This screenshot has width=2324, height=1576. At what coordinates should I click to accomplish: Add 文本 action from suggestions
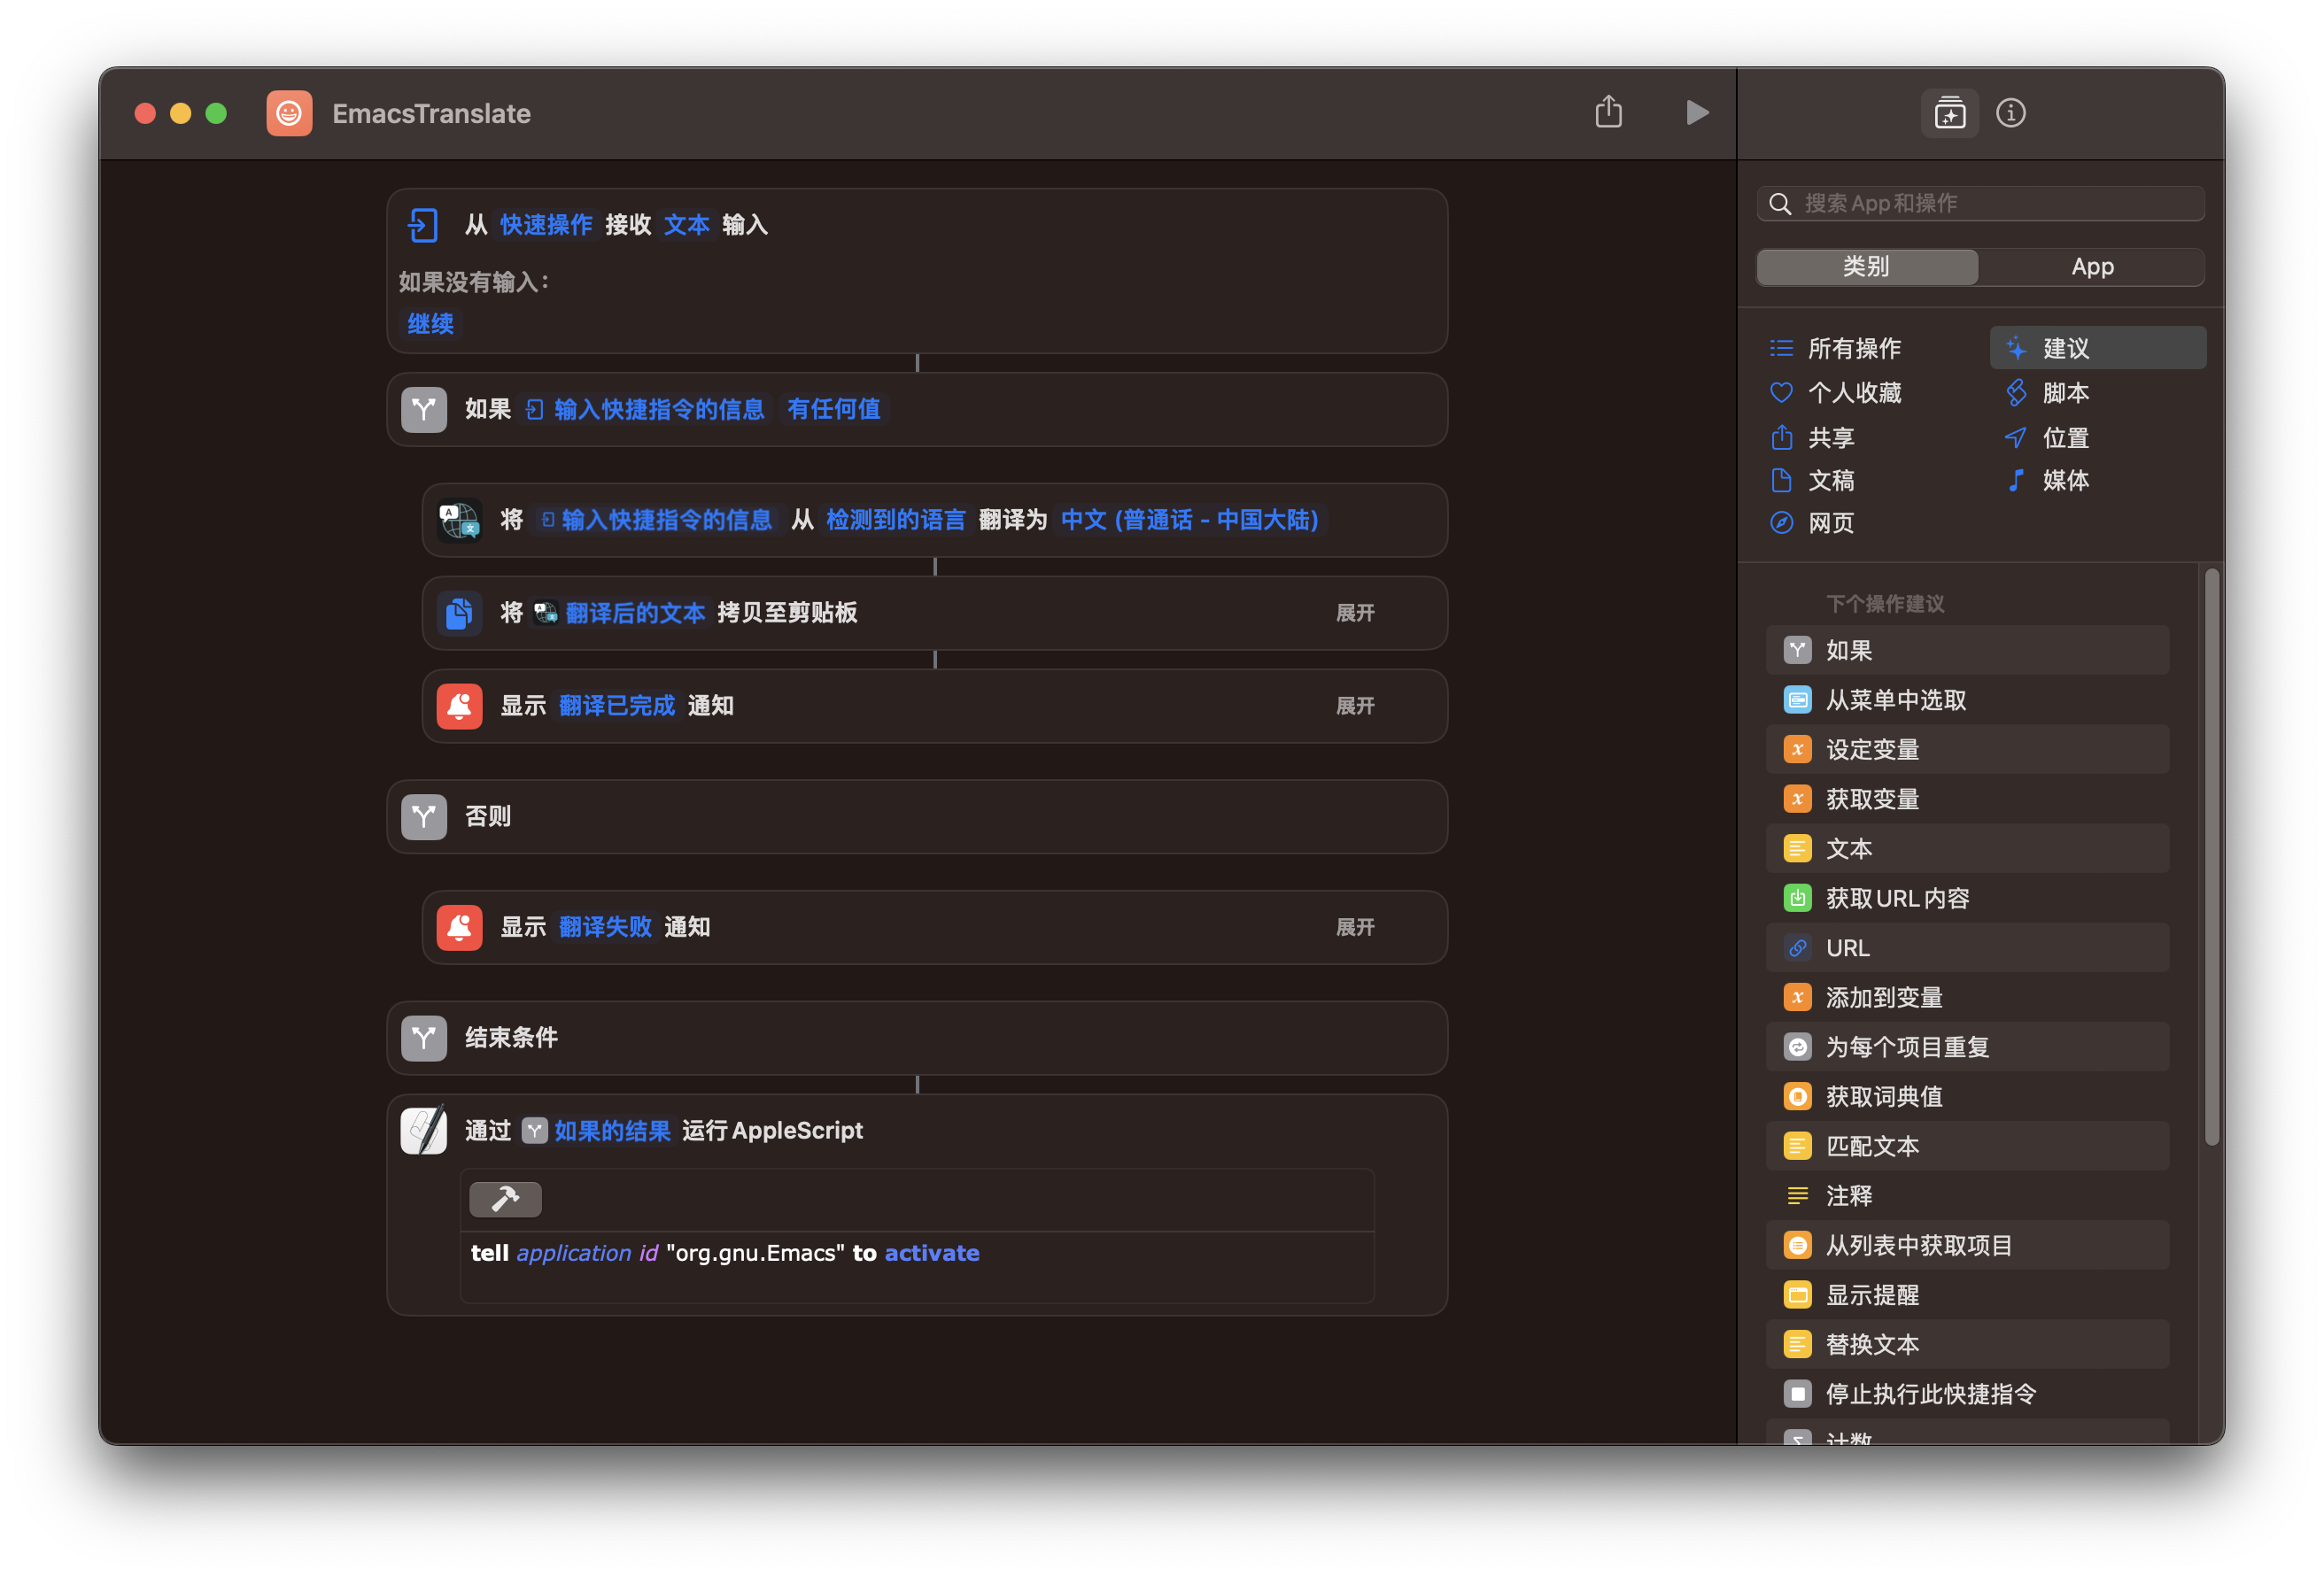1967,848
